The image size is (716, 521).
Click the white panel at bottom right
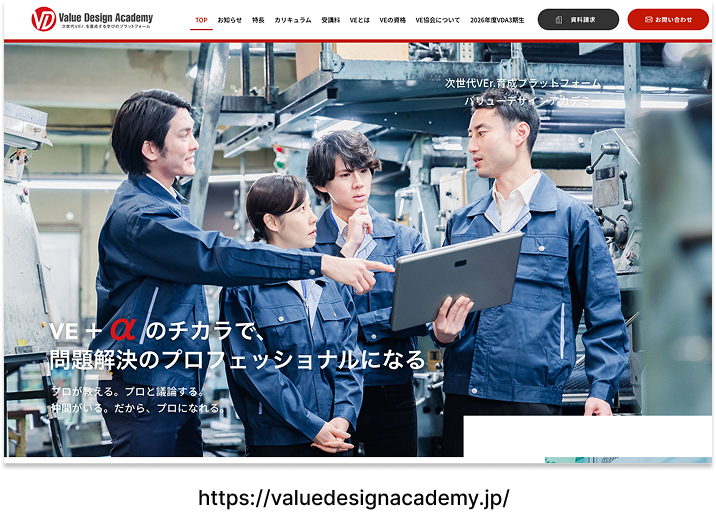coord(586,437)
